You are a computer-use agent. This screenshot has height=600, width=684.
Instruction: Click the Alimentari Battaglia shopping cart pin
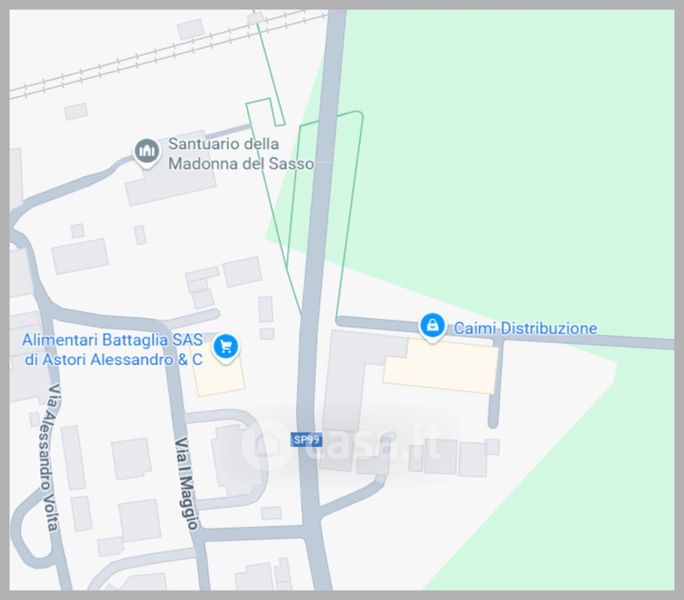pos(226,348)
